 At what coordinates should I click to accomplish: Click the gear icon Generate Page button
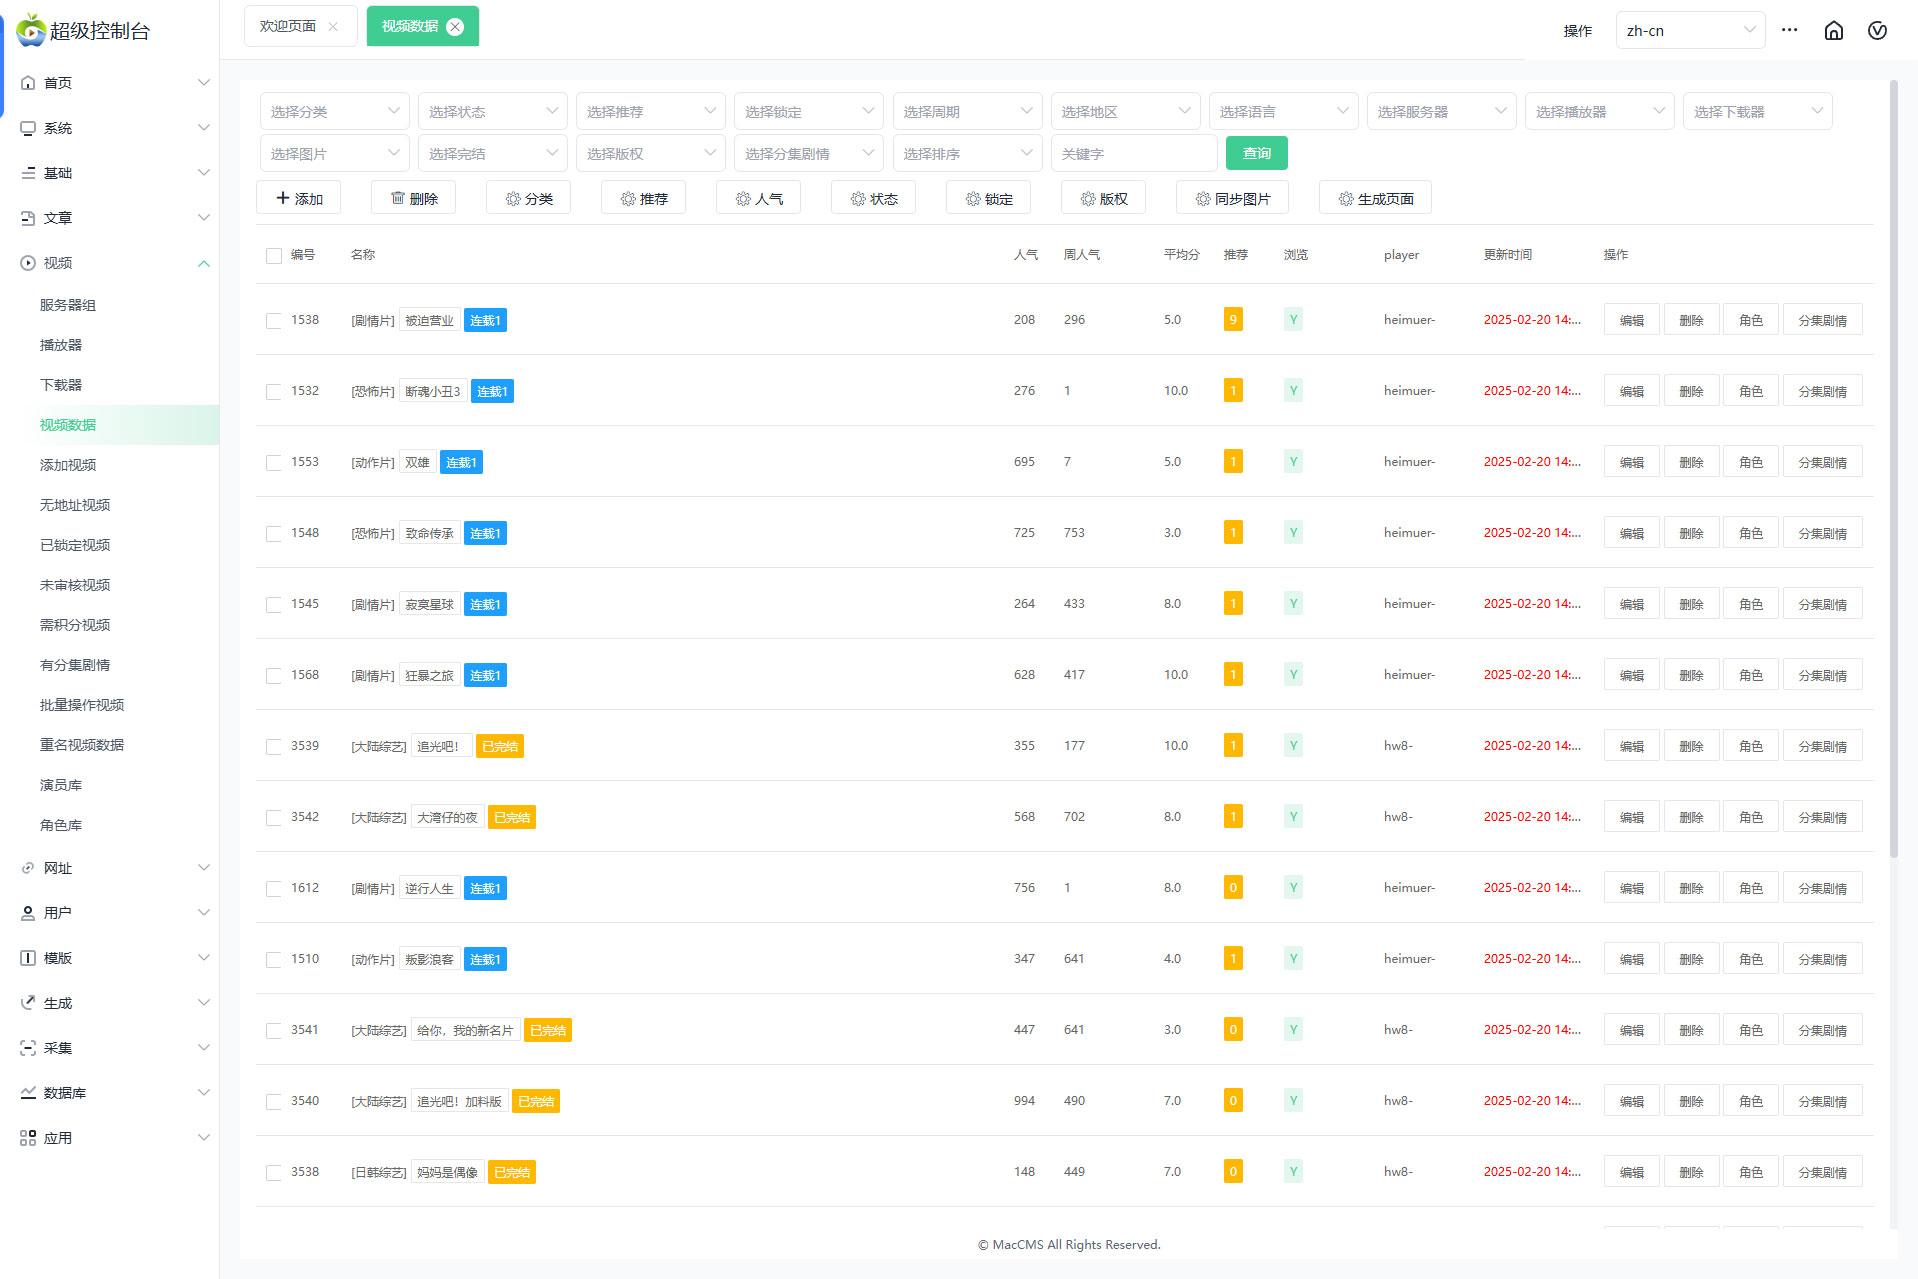tap(1375, 198)
